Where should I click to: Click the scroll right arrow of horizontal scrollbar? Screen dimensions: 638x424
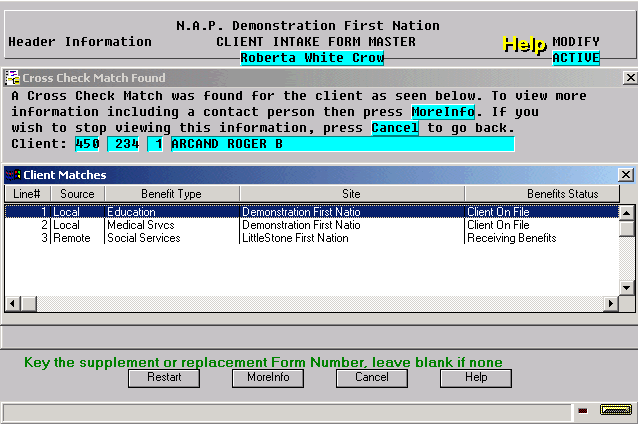pyautogui.click(x=611, y=304)
